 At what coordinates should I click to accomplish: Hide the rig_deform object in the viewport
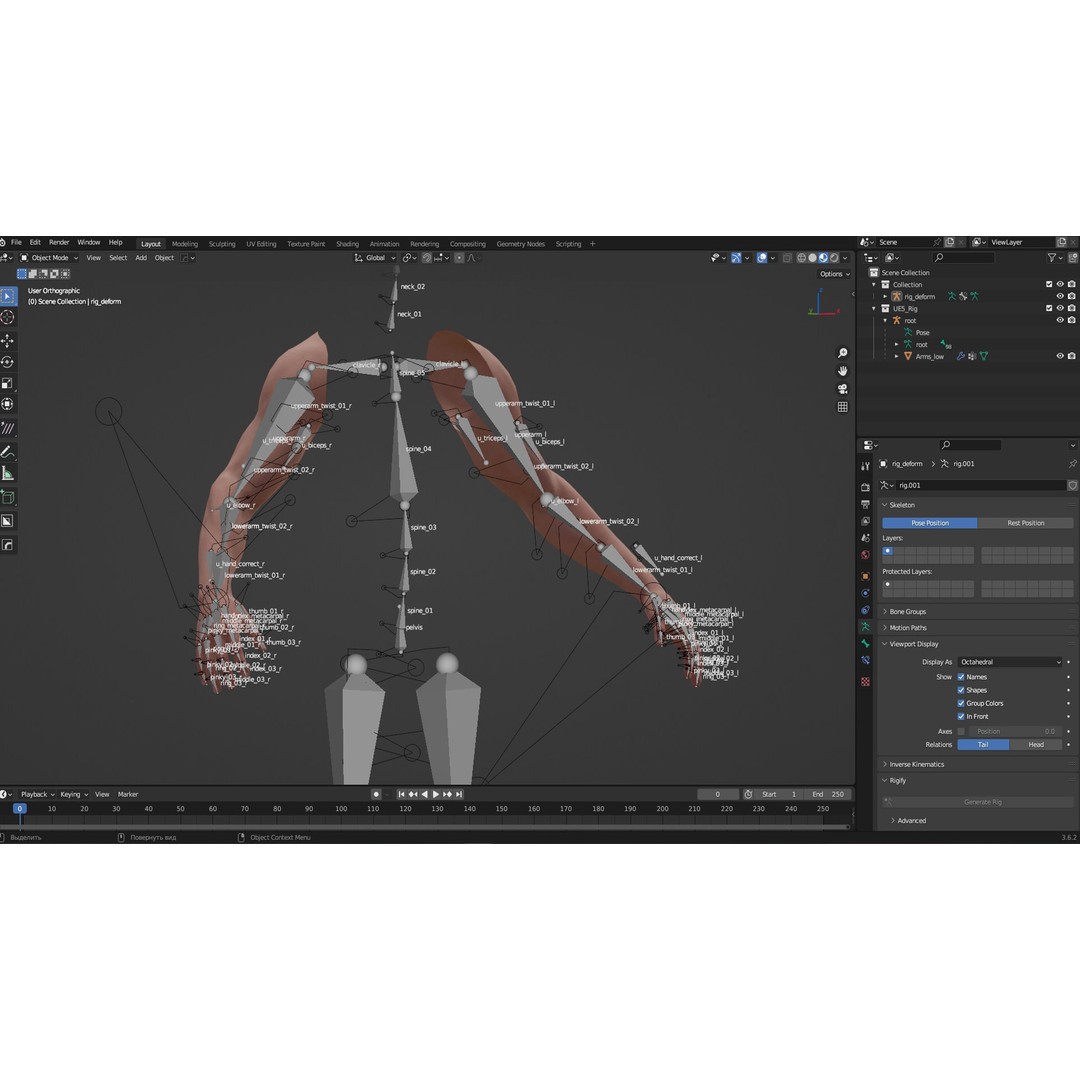click(1060, 296)
